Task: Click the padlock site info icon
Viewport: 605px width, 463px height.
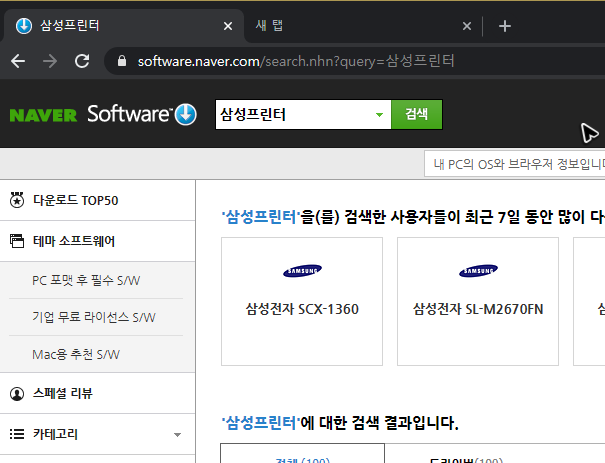Action: coord(122,61)
